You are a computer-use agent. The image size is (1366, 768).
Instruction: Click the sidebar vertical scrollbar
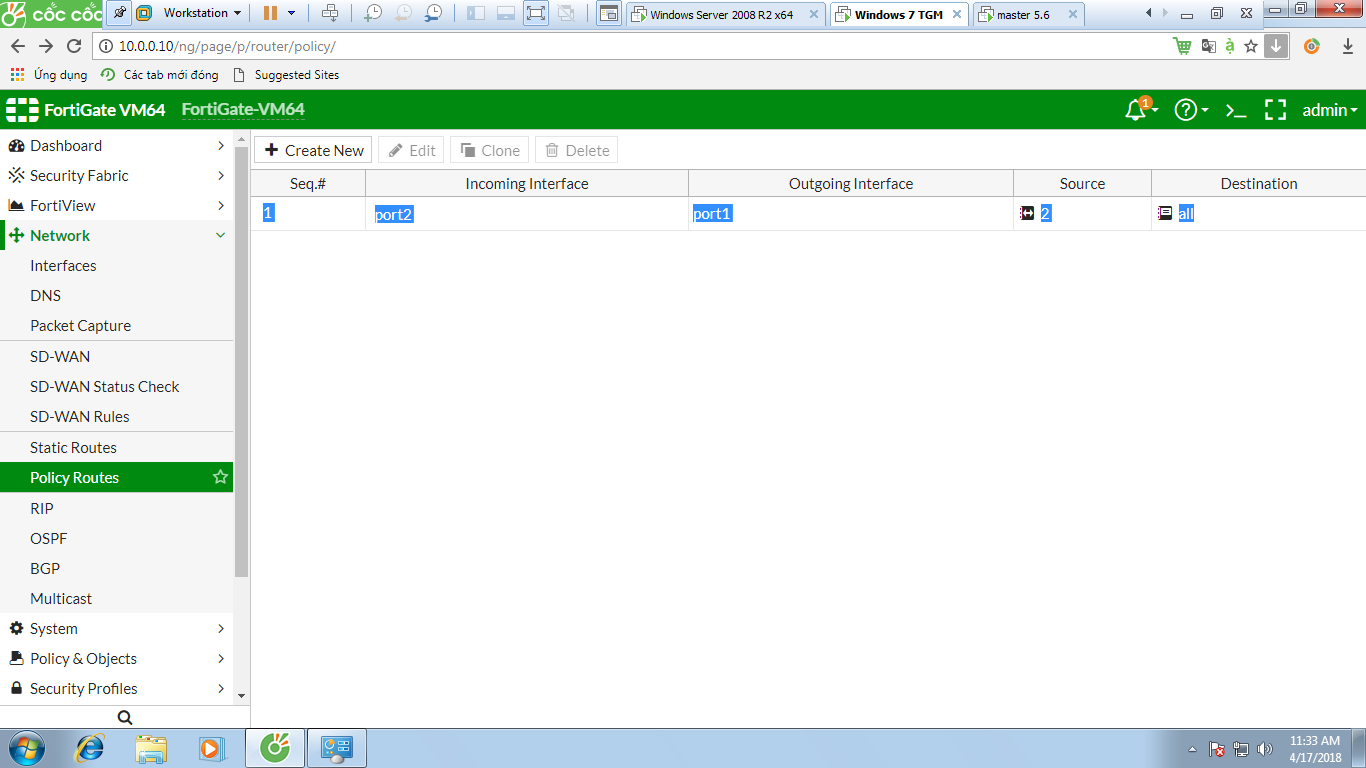click(x=241, y=360)
